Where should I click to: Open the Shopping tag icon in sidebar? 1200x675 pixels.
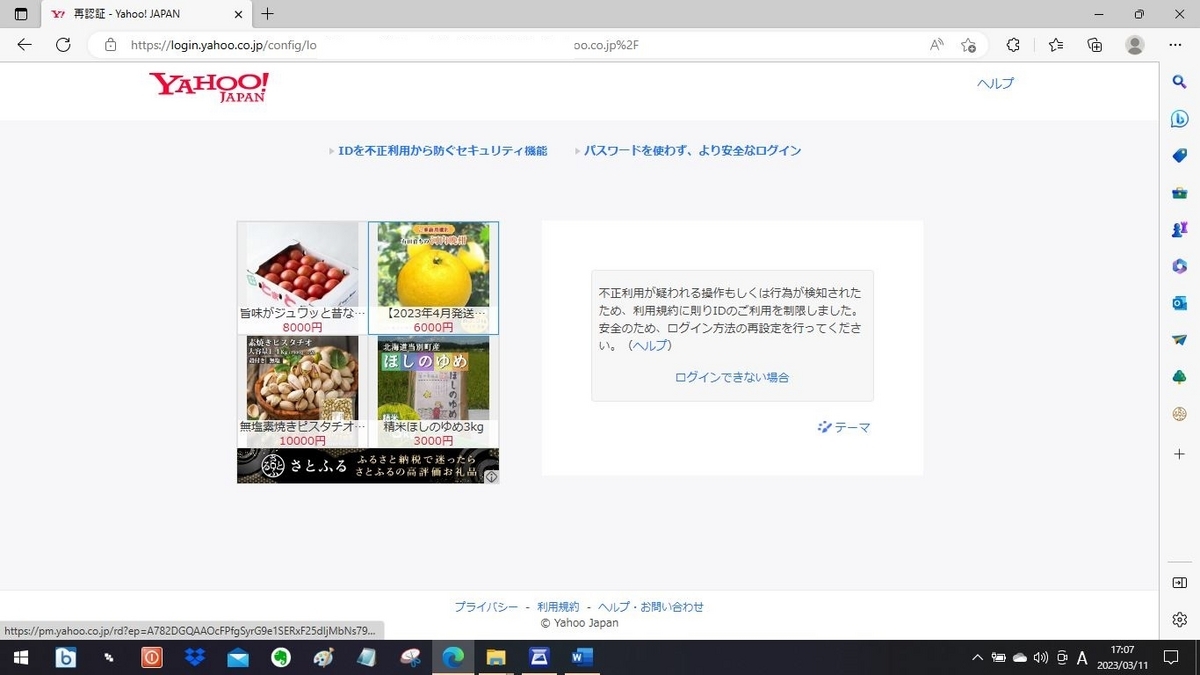(x=1179, y=156)
